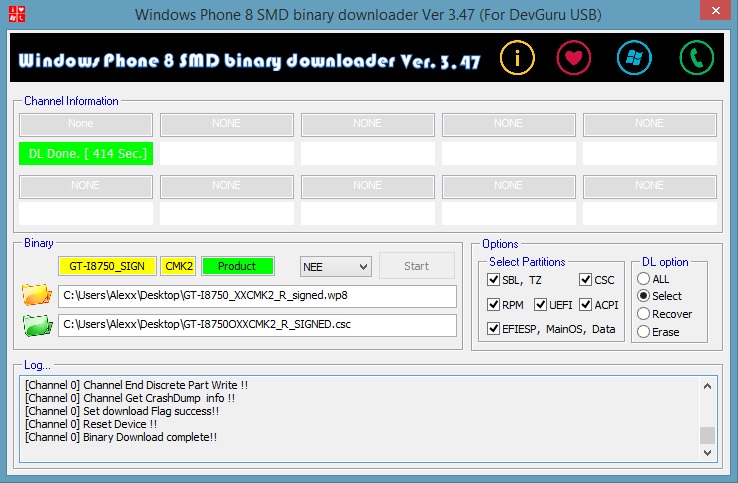The width and height of the screenshot is (738, 483).
Task: Click the app icon in title bar
Action: click(17, 14)
